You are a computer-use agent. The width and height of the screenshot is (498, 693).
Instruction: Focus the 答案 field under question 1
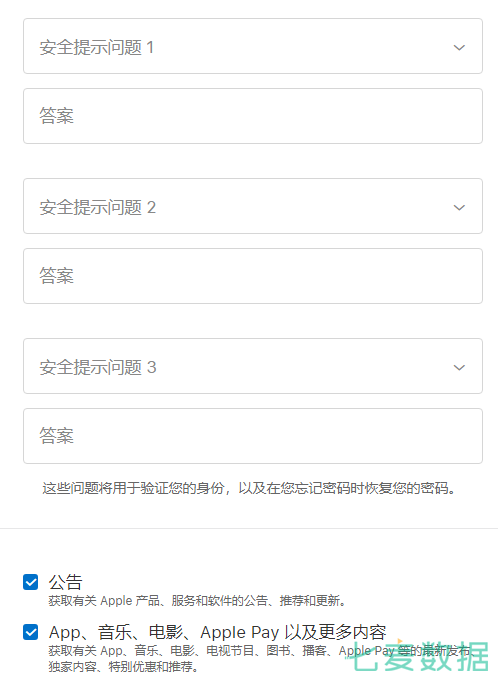click(x=253, y=116)
